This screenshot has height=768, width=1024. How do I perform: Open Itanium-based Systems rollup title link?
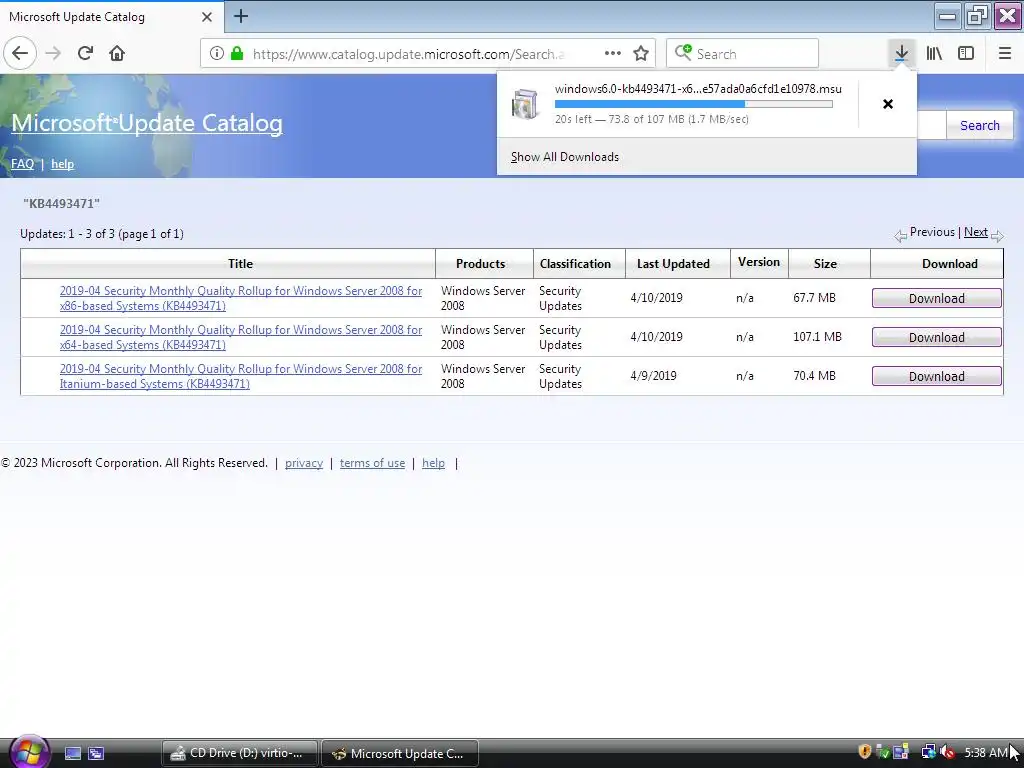pos(240,376)
